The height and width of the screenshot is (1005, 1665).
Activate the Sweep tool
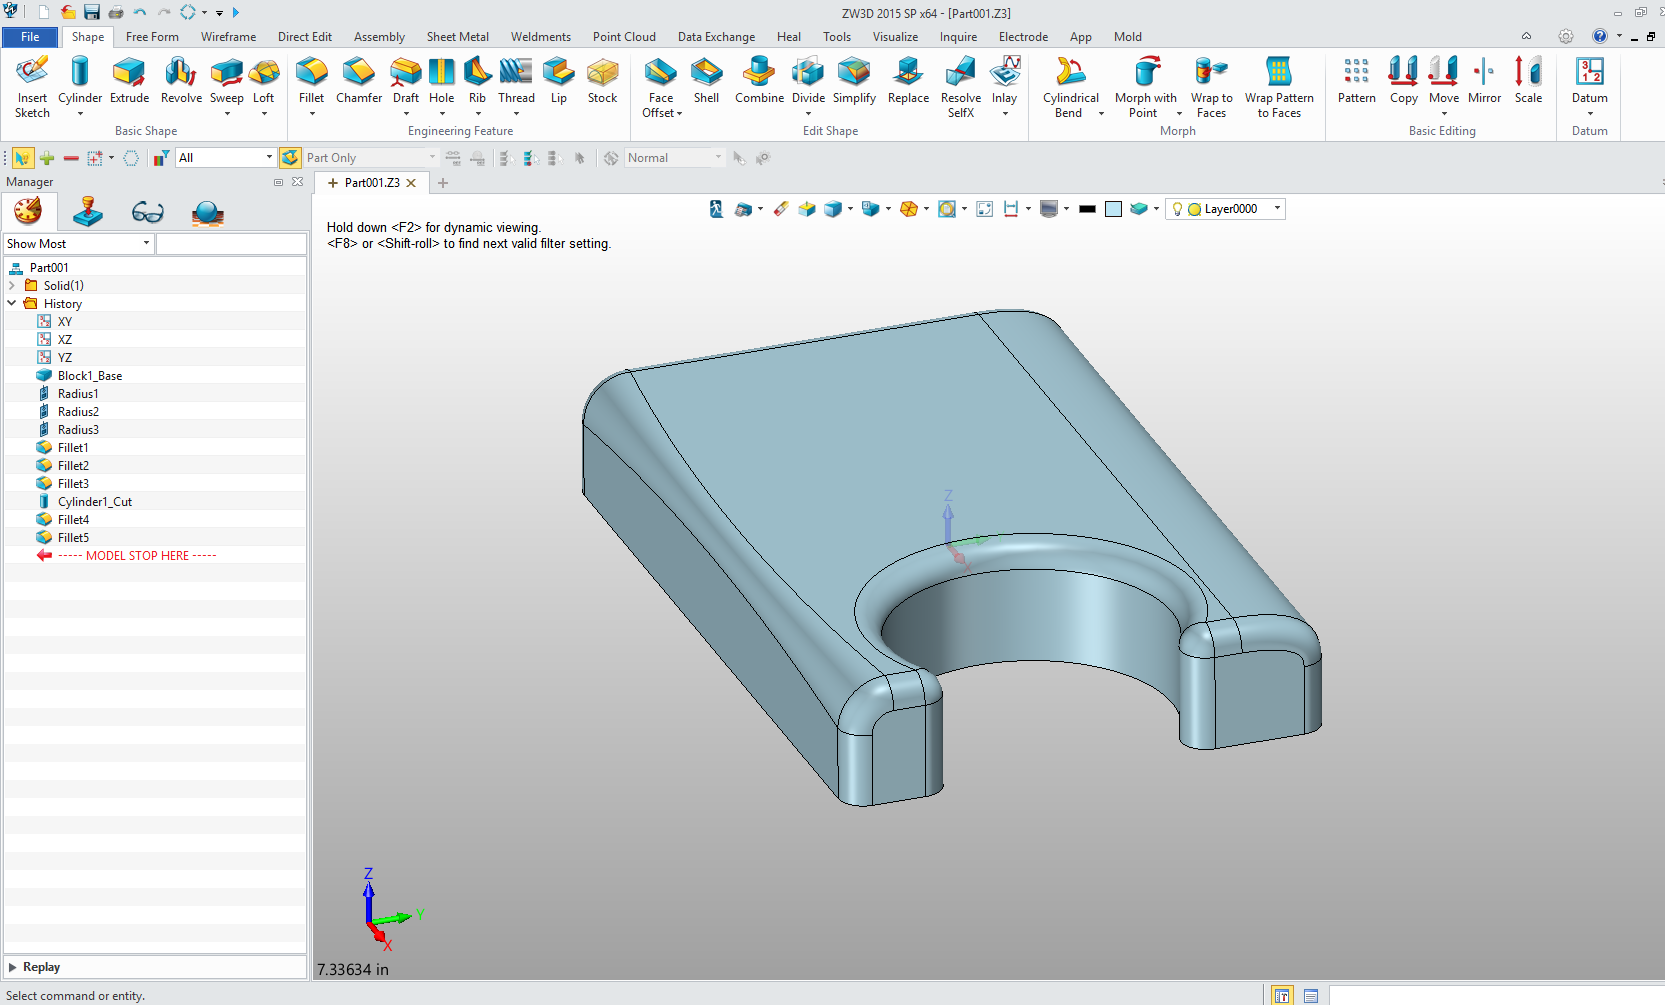click(x=227, y=80)
